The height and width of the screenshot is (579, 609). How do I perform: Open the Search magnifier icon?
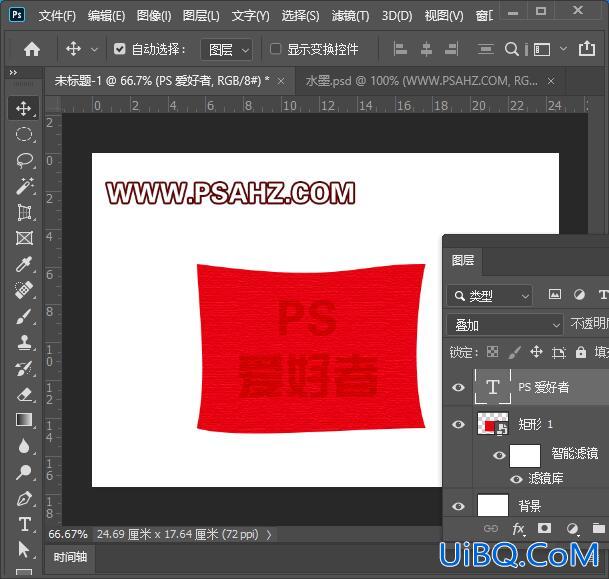pos(512,49)
